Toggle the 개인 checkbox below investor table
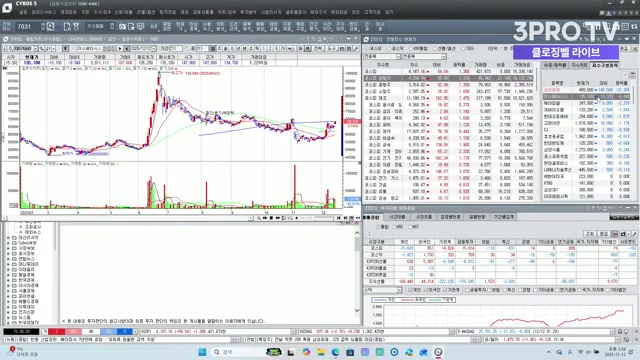The height and width of the screenshot is (360, 640). pyautogui.click(x=410, y=290)
